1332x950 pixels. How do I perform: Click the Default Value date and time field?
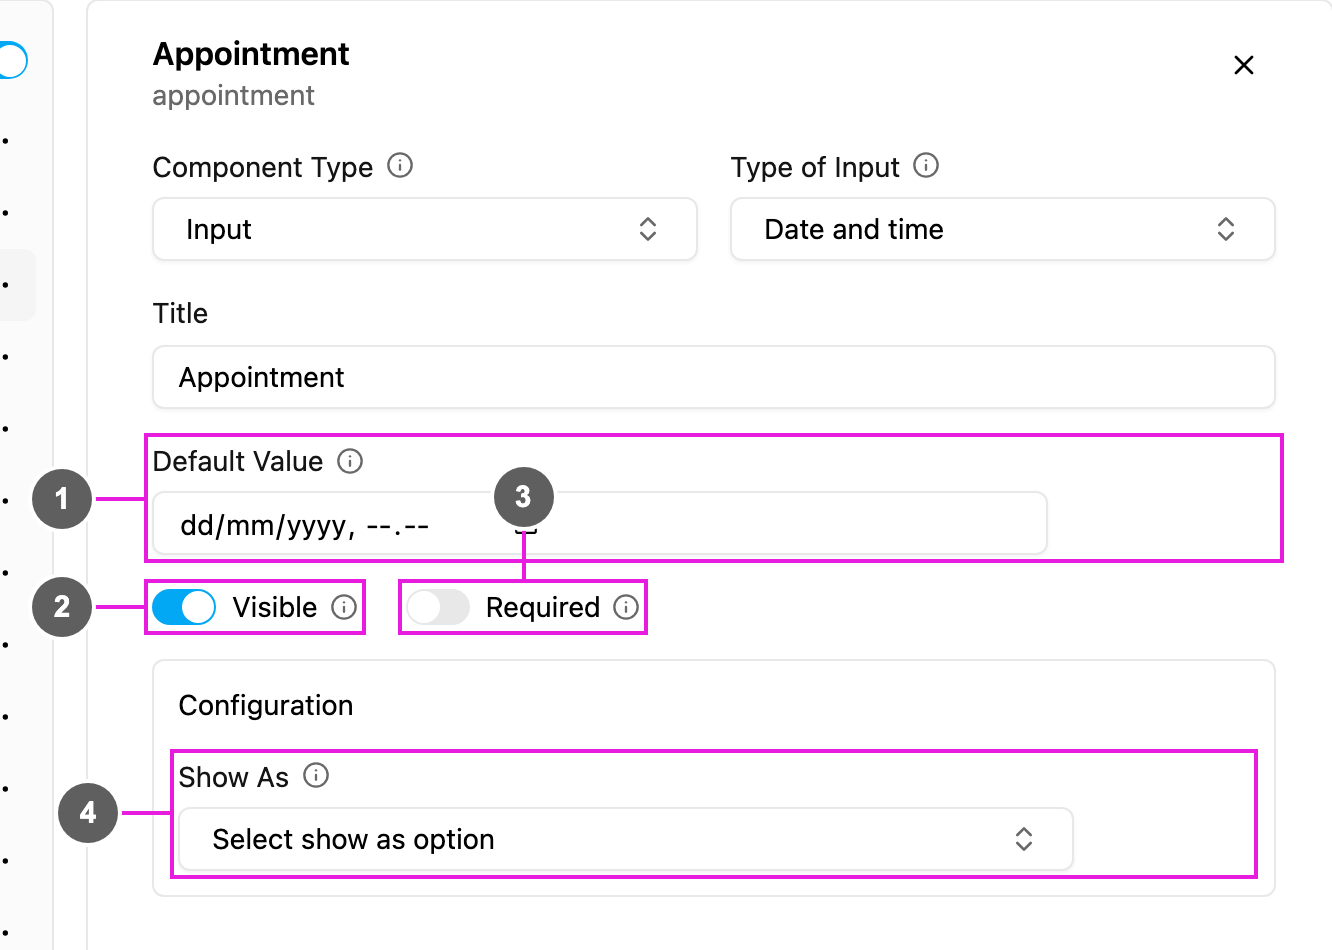pos(600,523)
